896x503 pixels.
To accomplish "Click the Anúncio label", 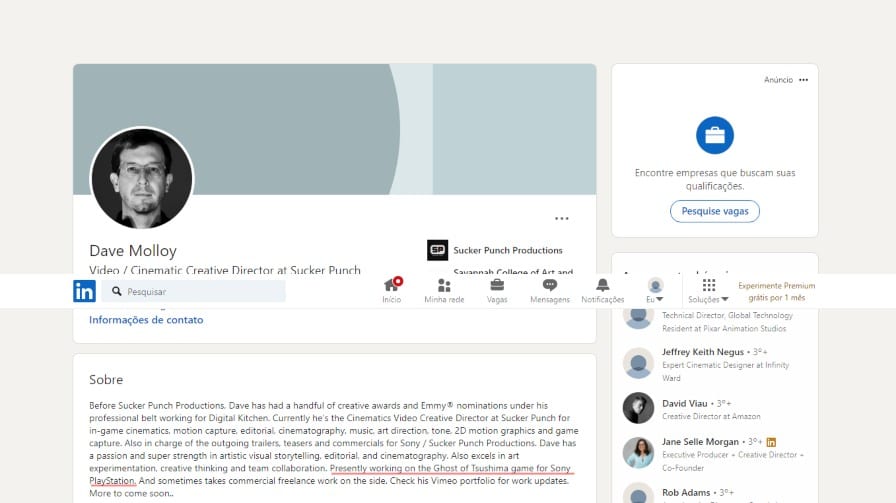I will click(x=778, y=80).
